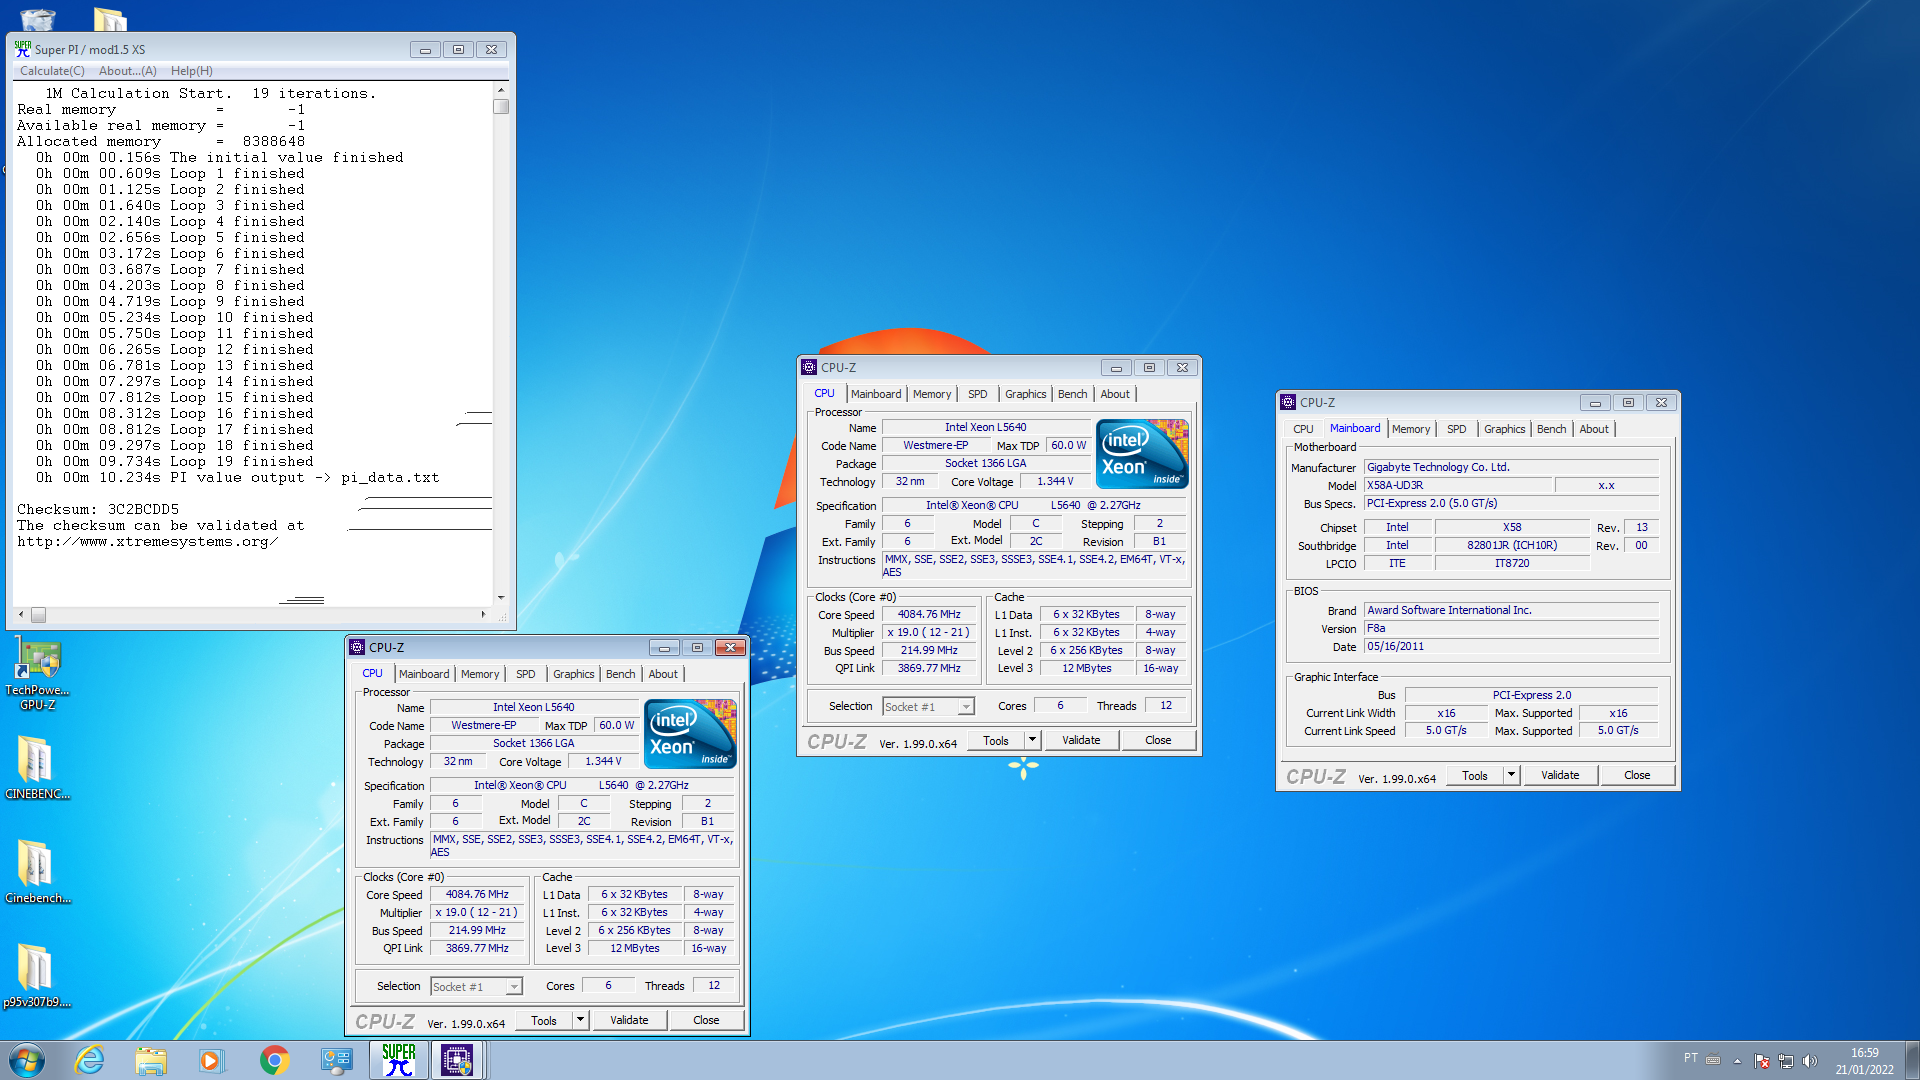Click Super PI vertical scrollbar down arrow
The width and height of the screenshot is (1920, 1080).
pyautogui.click(x=501, y=598)
